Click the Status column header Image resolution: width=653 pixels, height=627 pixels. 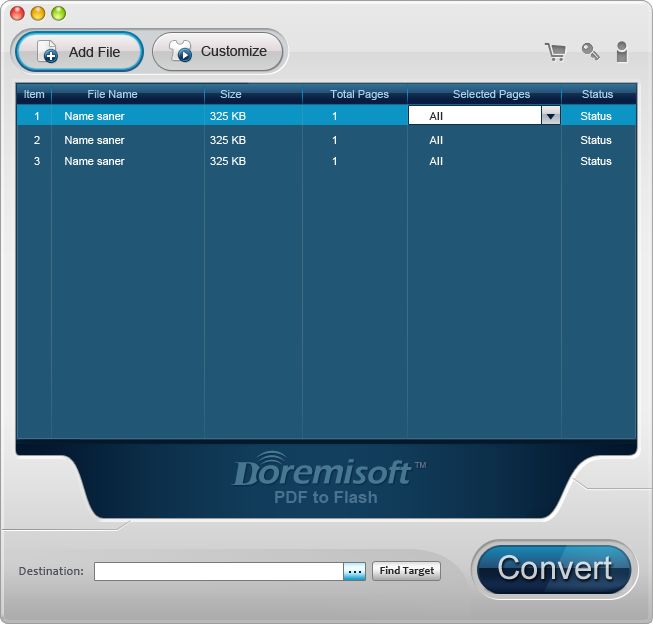click(597, 94)
